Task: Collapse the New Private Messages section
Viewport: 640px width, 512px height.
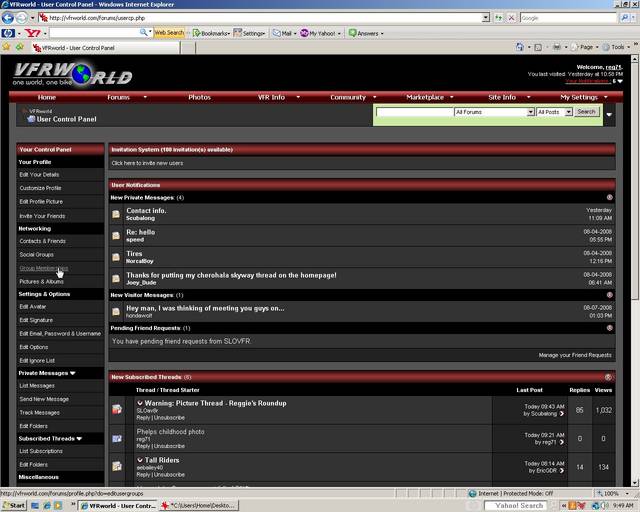Action: [609, 197]
